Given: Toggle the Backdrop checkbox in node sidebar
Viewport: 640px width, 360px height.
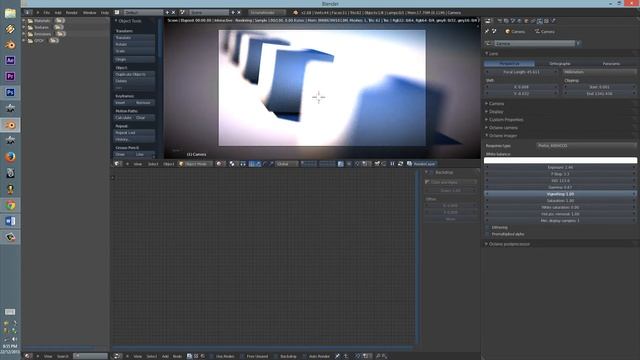Looking at the screenshot, I should tap(432, 173).
